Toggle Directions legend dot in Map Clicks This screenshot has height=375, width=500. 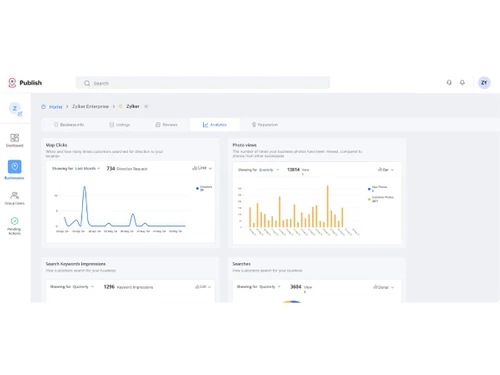(x=197, y=189)
